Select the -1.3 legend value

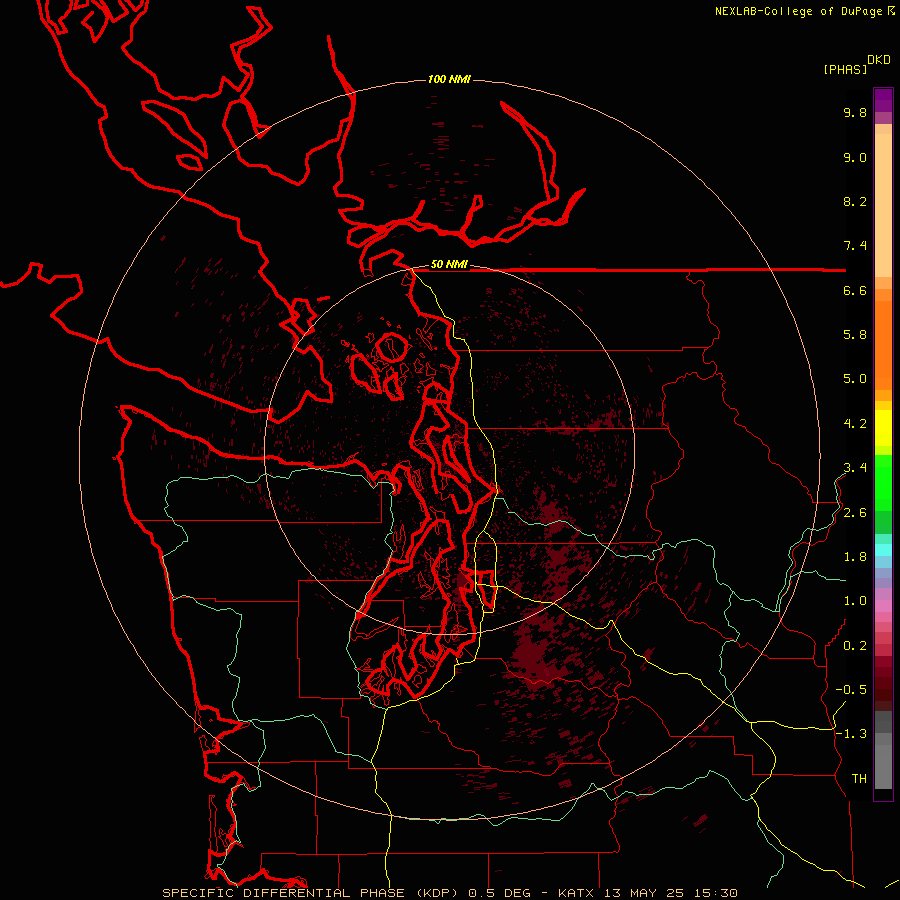coord(851,734)
